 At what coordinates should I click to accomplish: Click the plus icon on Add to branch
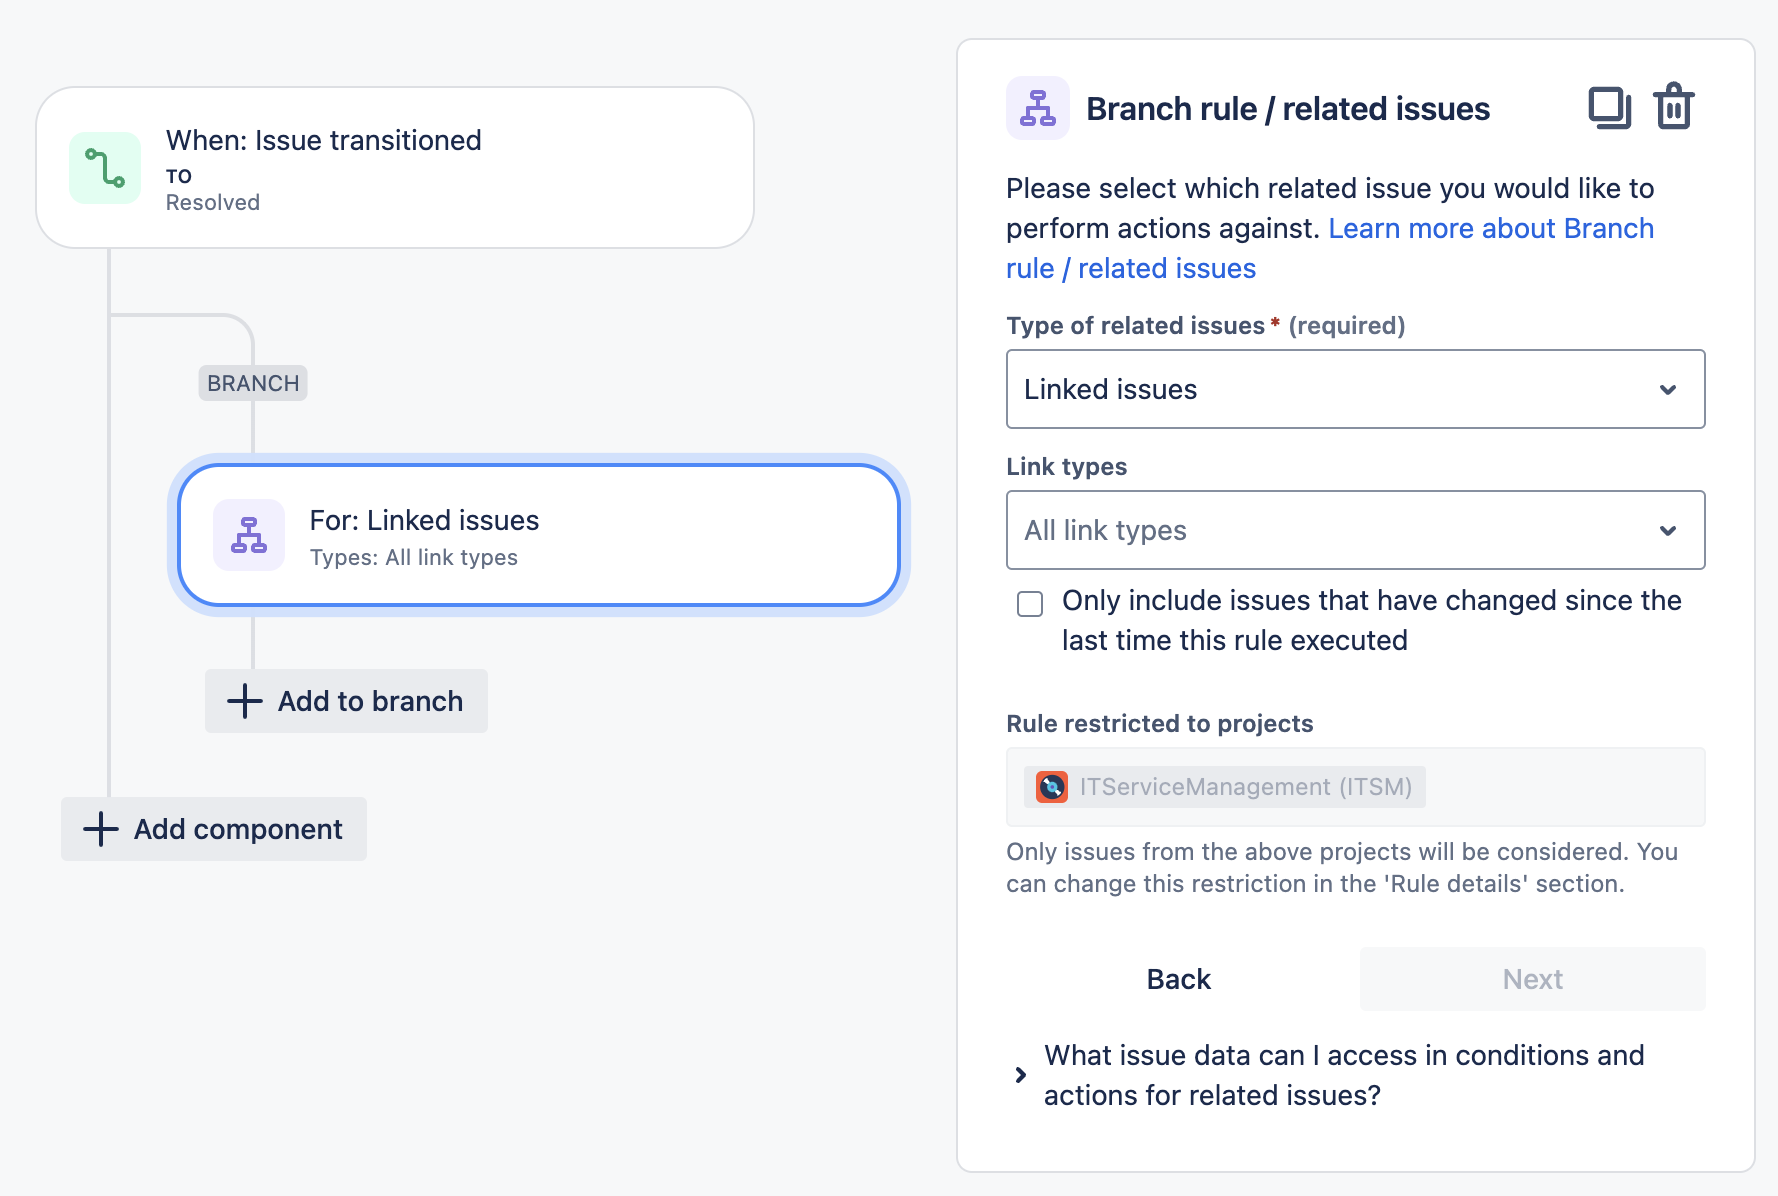click(x=245, y=701)
